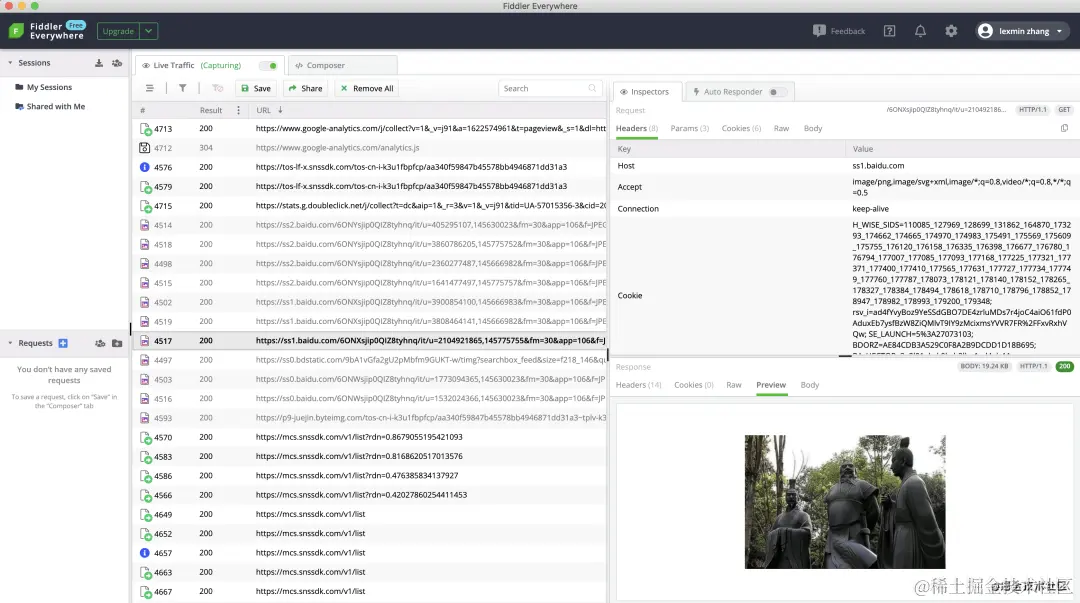The image size is (1080, 603).
Task: Open response Body tab
Action: pos(809,385)
